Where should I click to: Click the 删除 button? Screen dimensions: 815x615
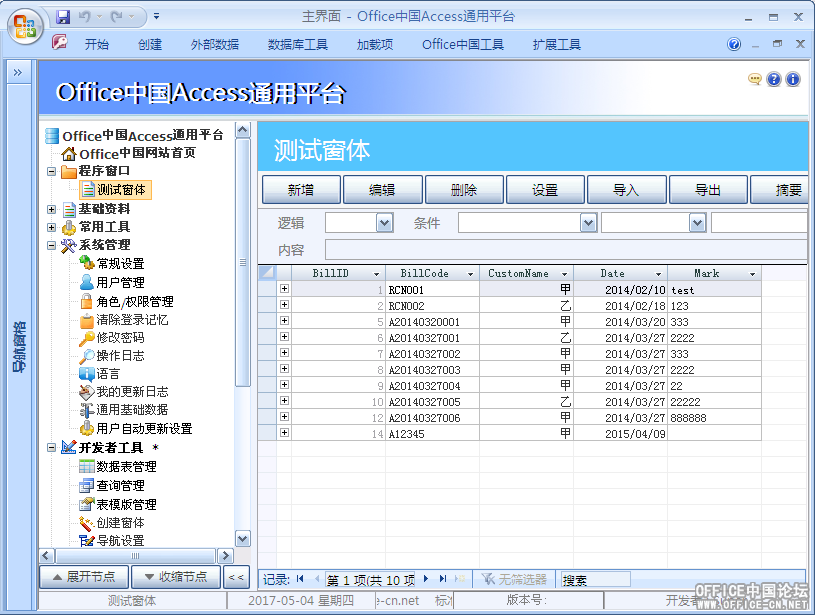[464, 190]
